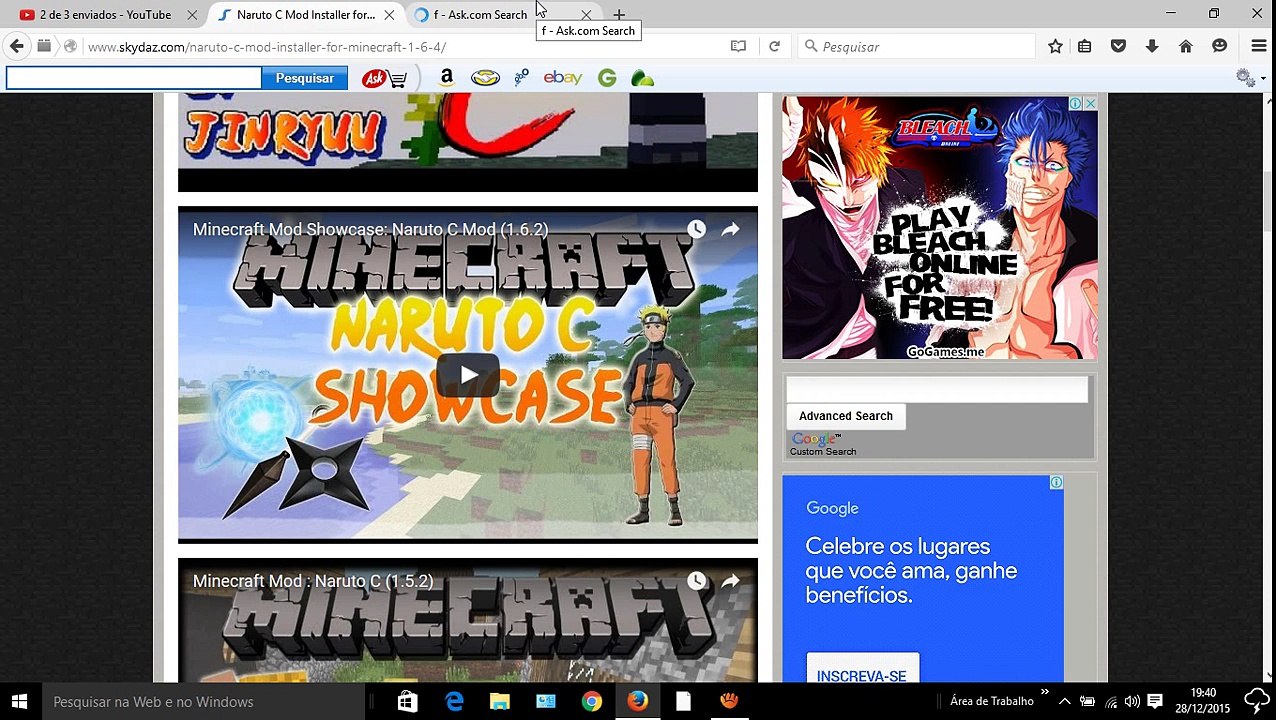Viewport: 1276px width, 720px height.
Task: Share the Naruto C 1.6.2 showcase video
Action: point(730,229)
